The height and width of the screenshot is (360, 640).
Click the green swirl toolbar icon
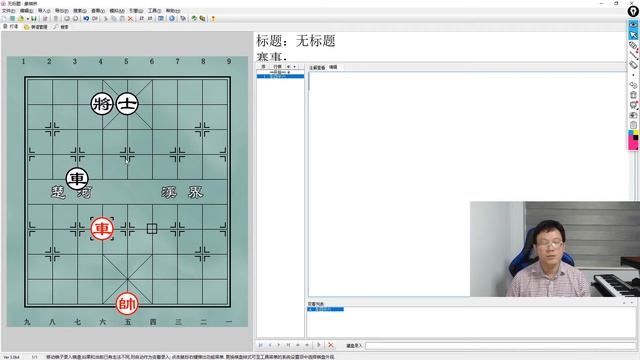(x=194, y=18)
